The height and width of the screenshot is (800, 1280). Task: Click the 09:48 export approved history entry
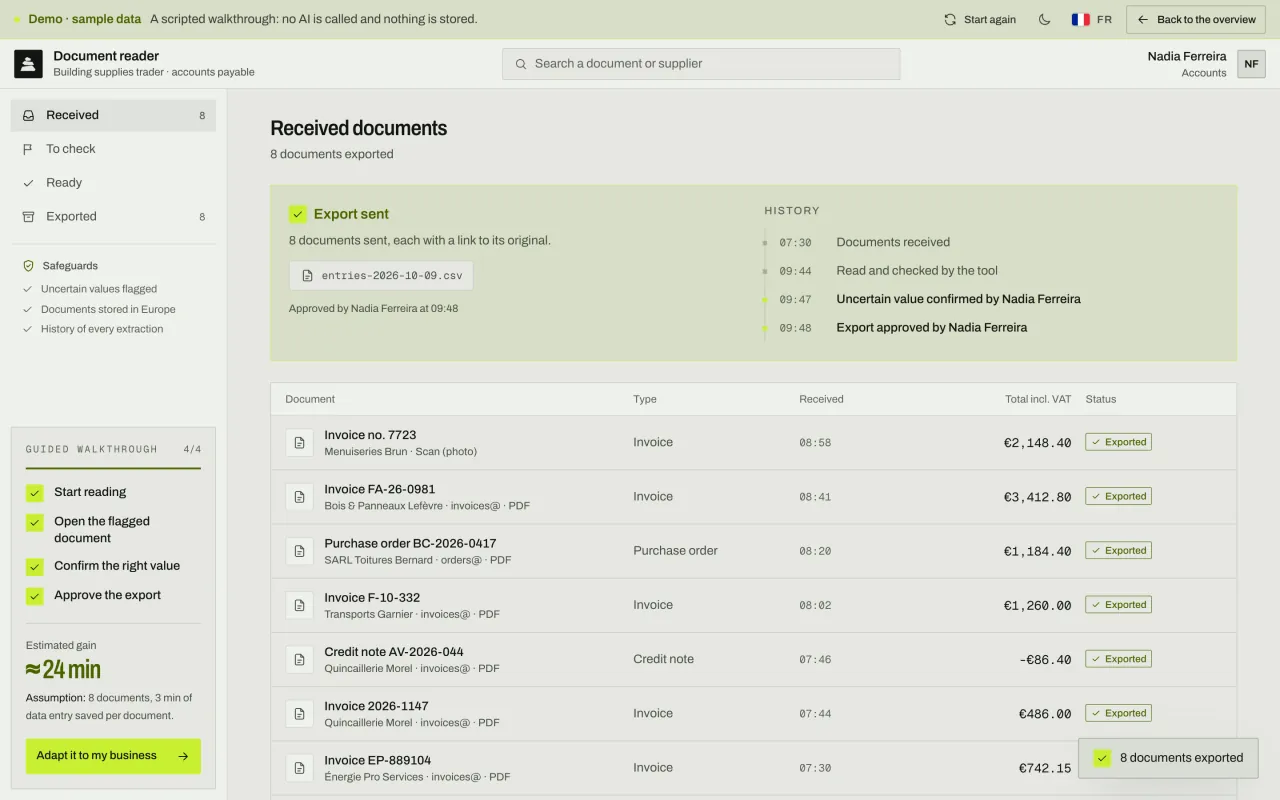(893, 327)
